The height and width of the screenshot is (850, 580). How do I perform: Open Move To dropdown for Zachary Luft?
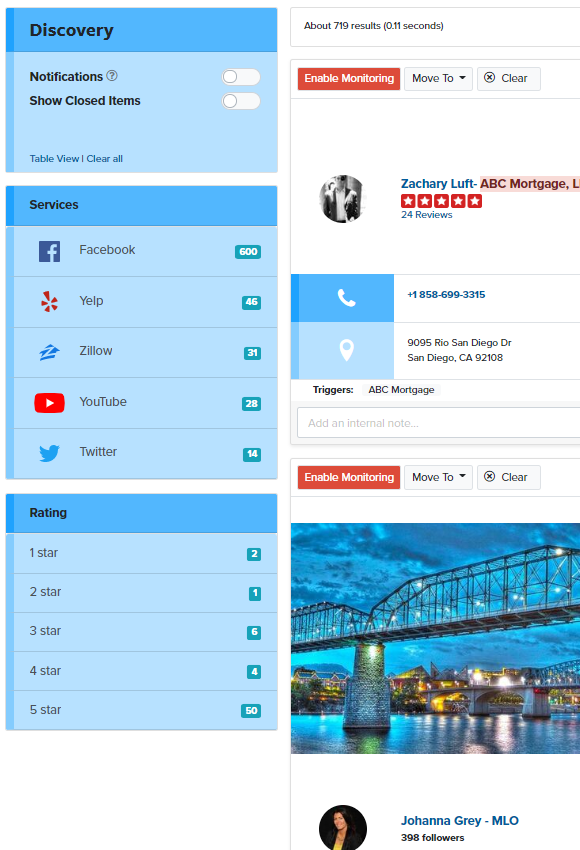click(x=438, y=79)
